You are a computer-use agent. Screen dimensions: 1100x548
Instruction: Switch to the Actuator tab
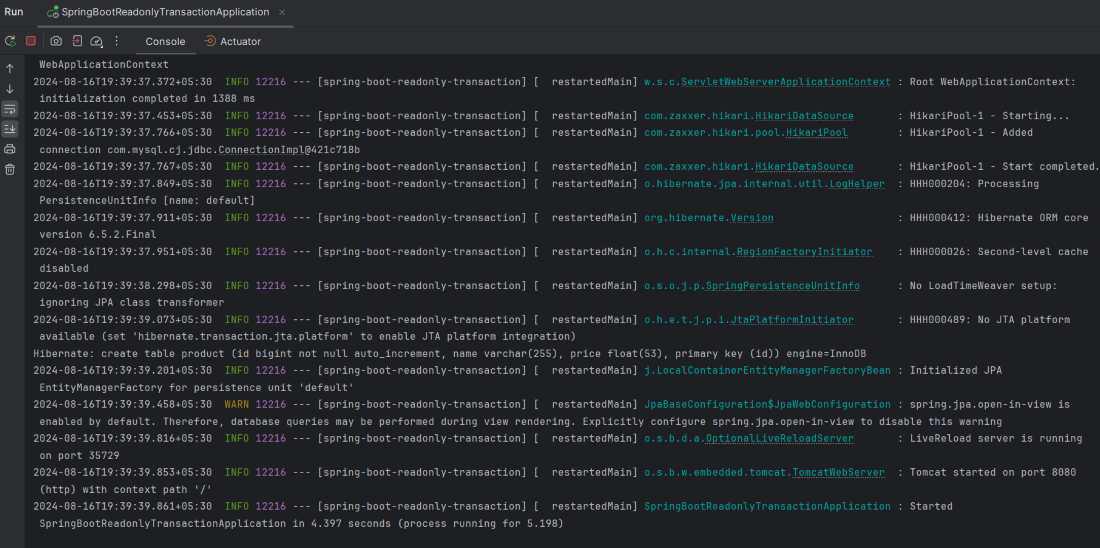(x=233, y=41)
